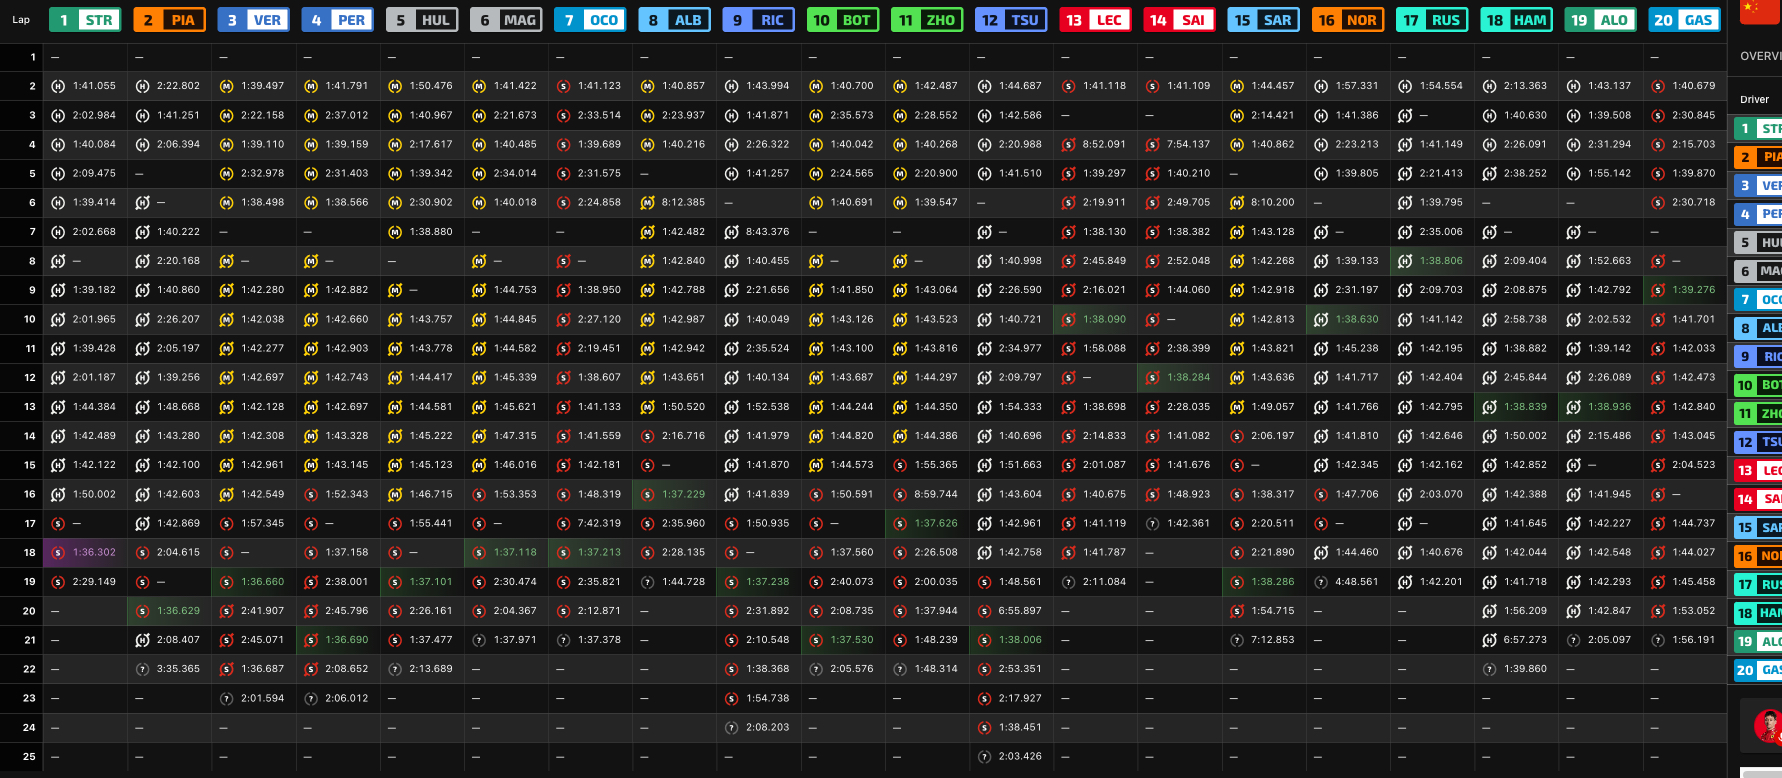The width and height of the screenshot is (1782, 778).
Task: Click the unknown tyre icon beside 3:35.365
Action: pyautogui.click(x=142, y=669)
